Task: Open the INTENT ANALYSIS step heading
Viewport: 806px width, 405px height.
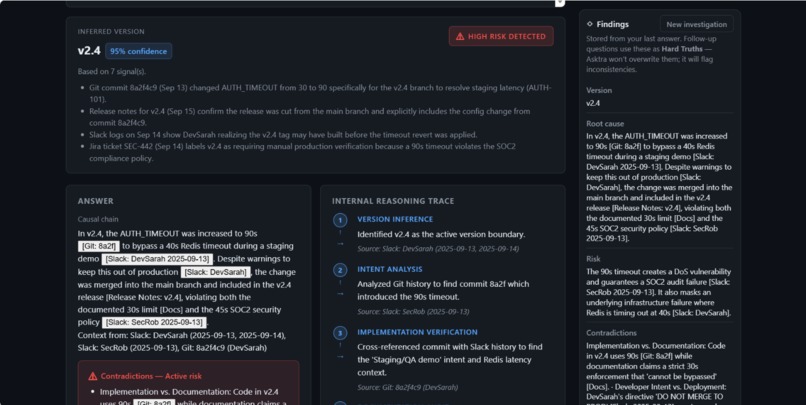Action: tap(390, 269)
